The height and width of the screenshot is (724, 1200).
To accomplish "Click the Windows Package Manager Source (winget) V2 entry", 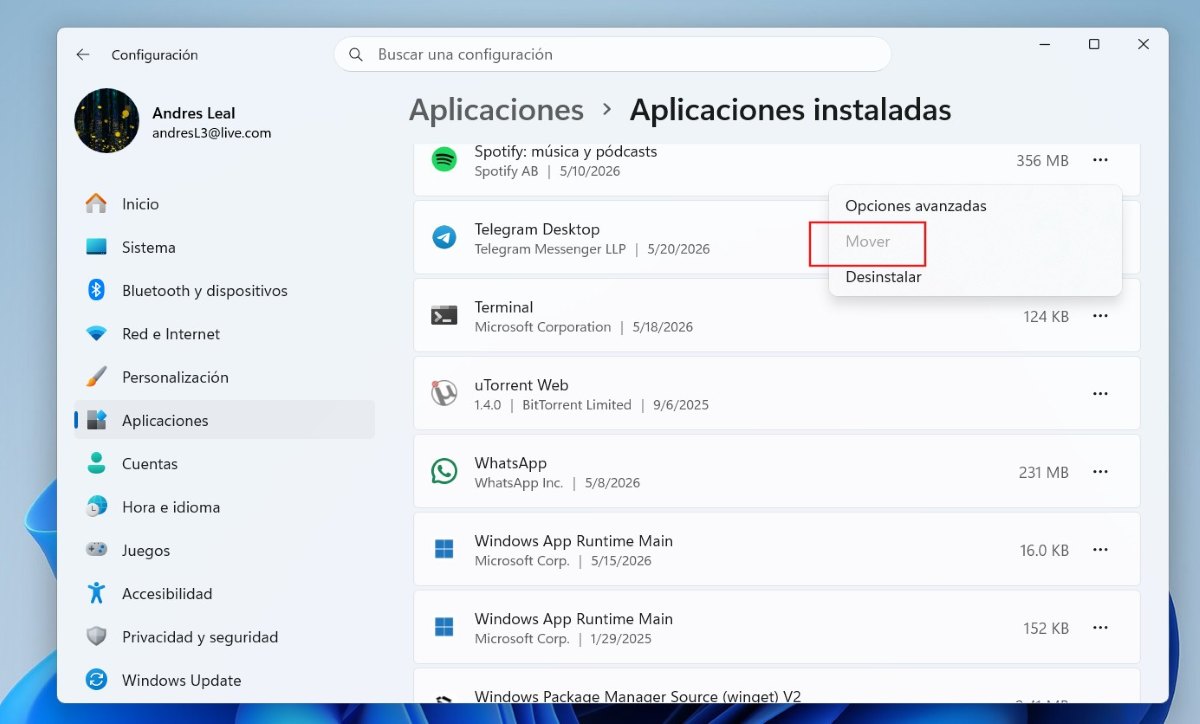I will (776, 685).
